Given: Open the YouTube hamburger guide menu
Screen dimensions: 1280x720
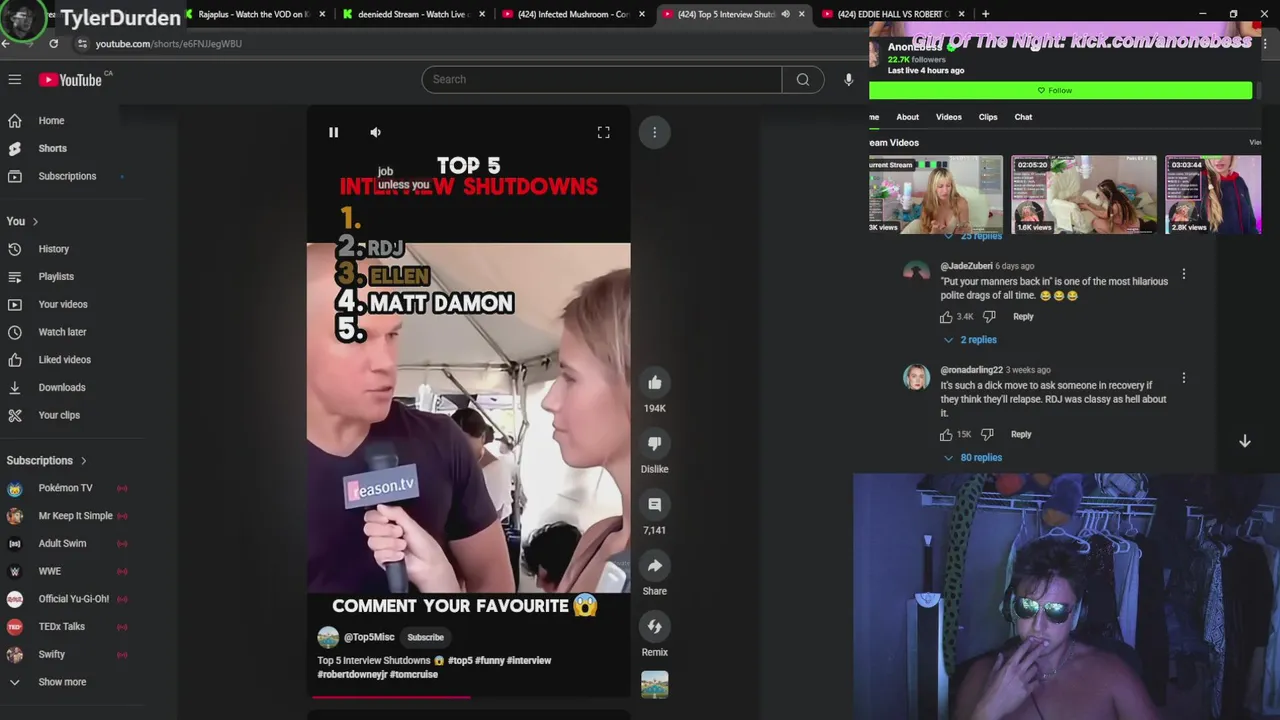Looking at the screenshot, I should [15, 79].
